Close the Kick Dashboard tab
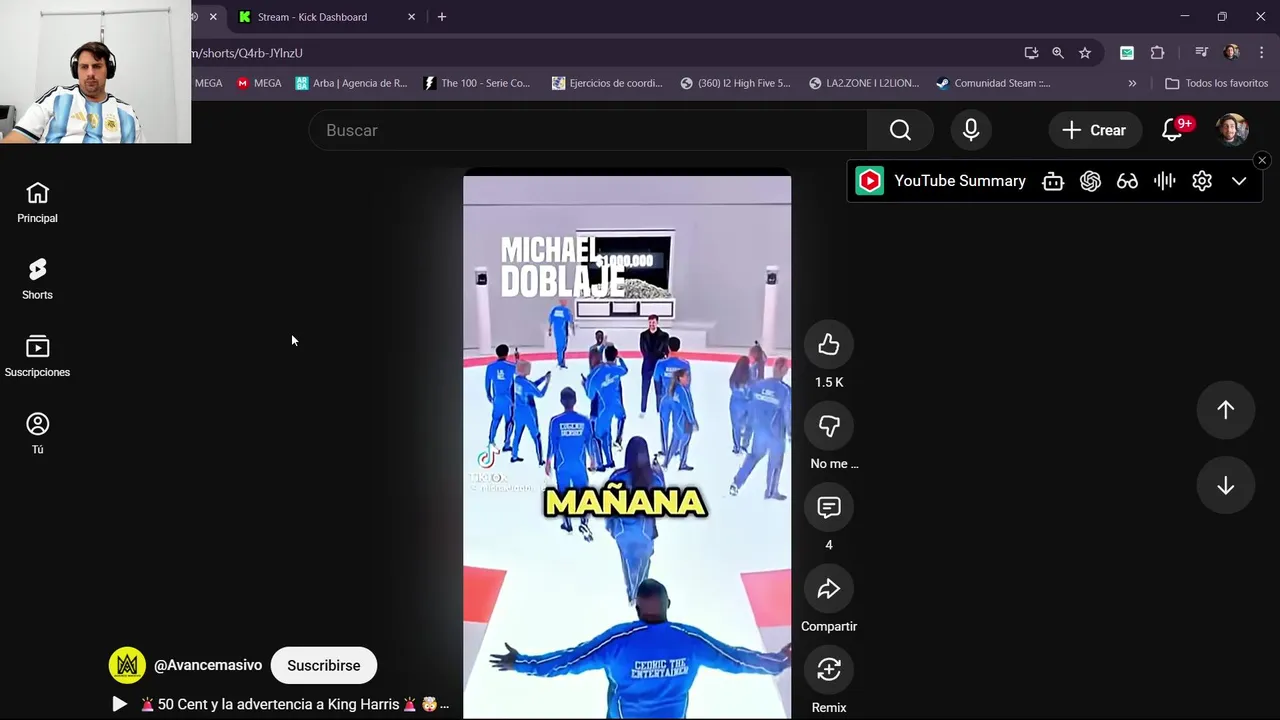The width and height of the screenshot is (1280, 720). [411, 17]
